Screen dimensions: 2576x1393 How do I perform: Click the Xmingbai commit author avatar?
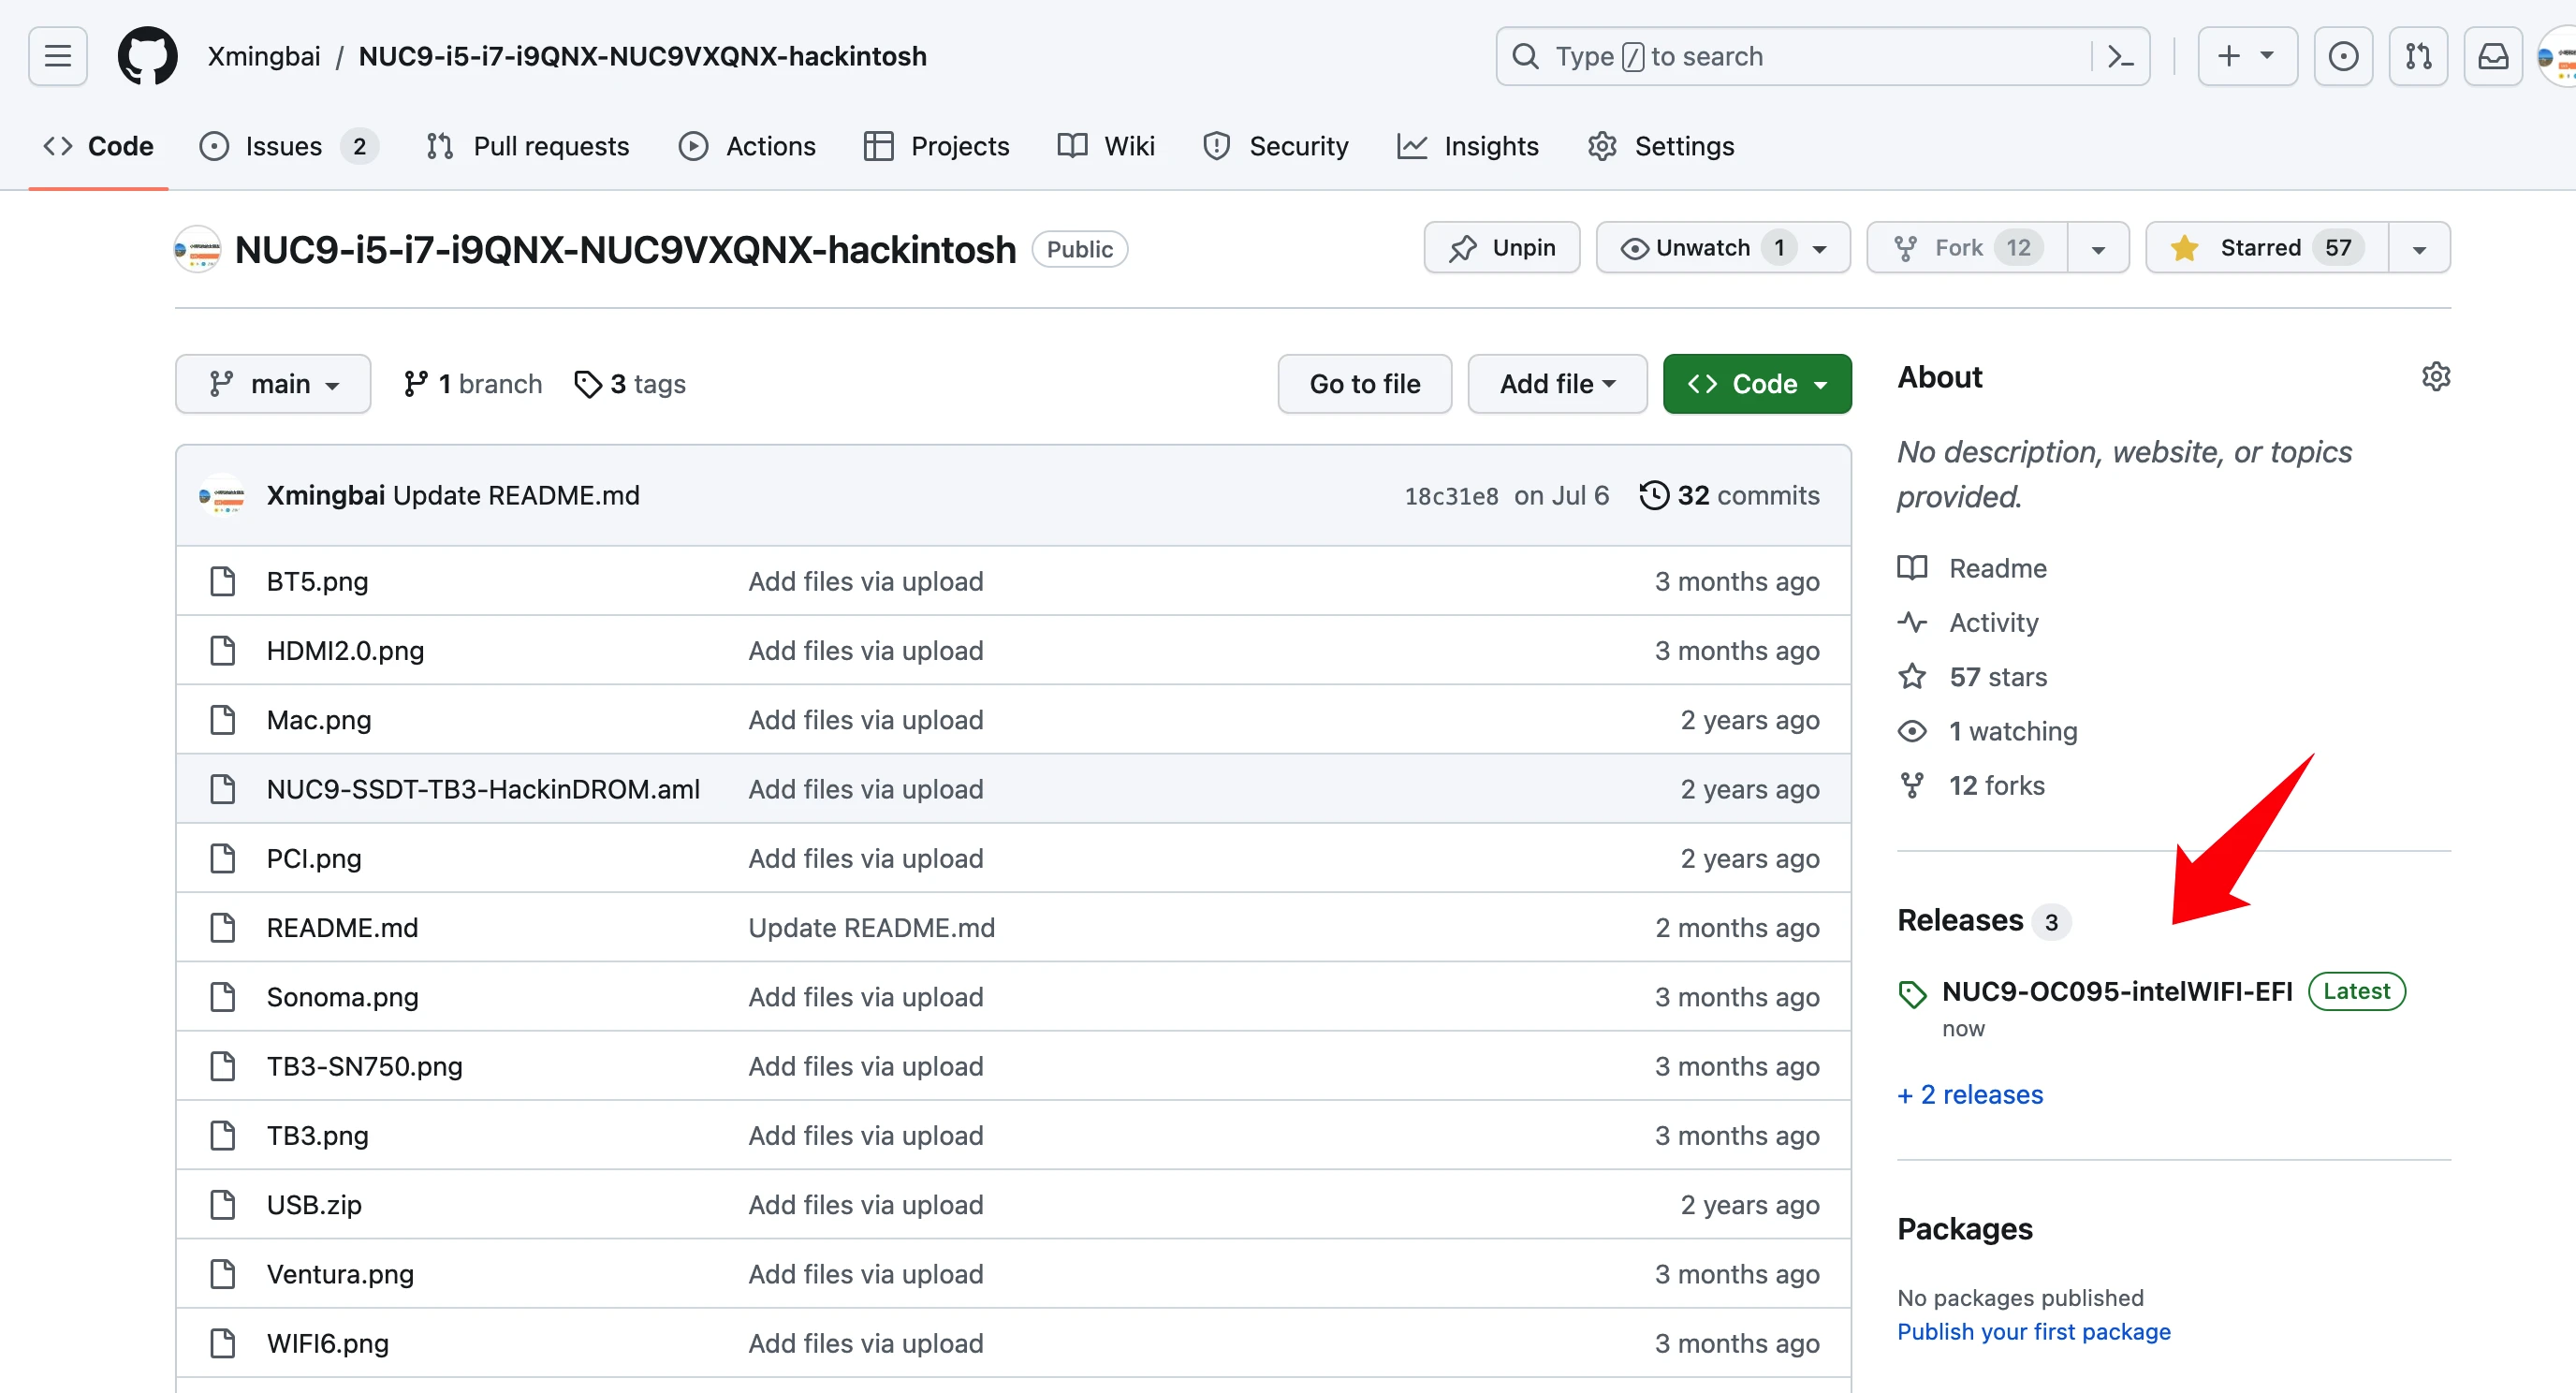click(222, 495)
